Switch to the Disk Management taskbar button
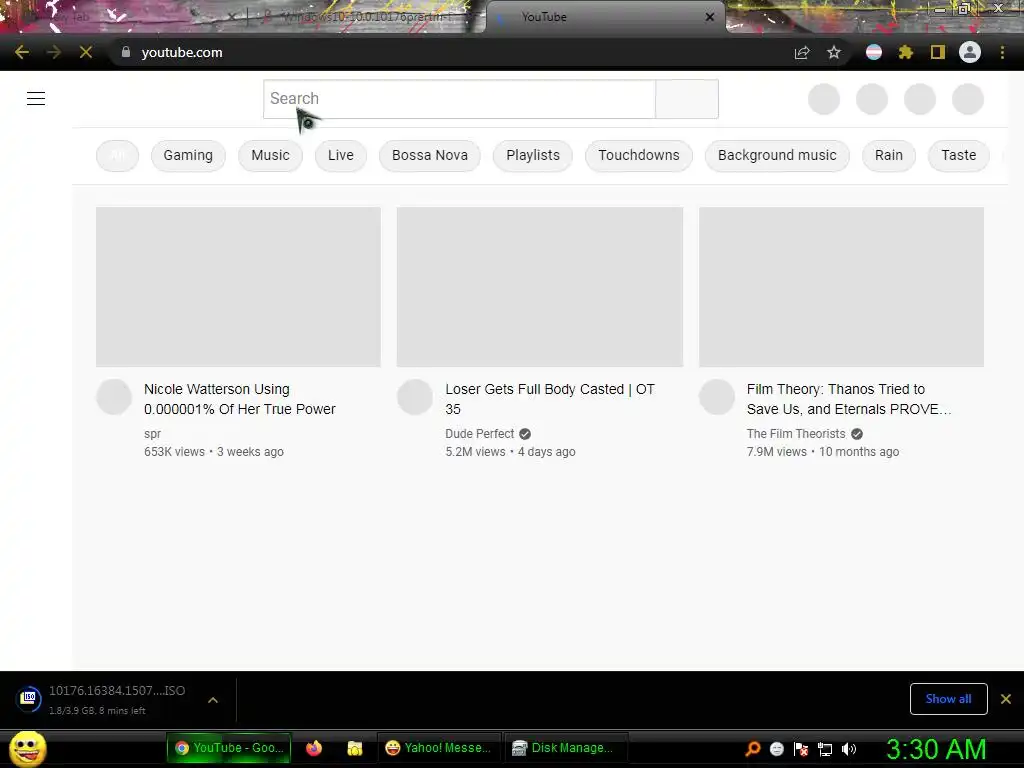This screenshot has height=768, width=1024. (x=566, y=748)
